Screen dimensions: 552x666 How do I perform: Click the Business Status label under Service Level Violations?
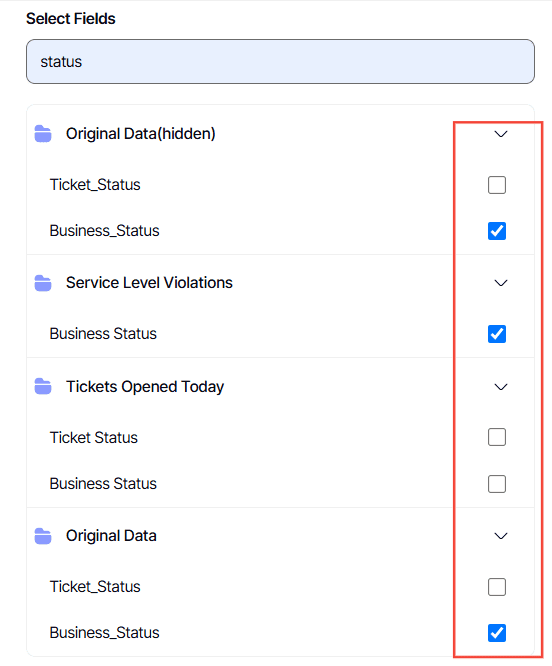click(x=103, y=334)
